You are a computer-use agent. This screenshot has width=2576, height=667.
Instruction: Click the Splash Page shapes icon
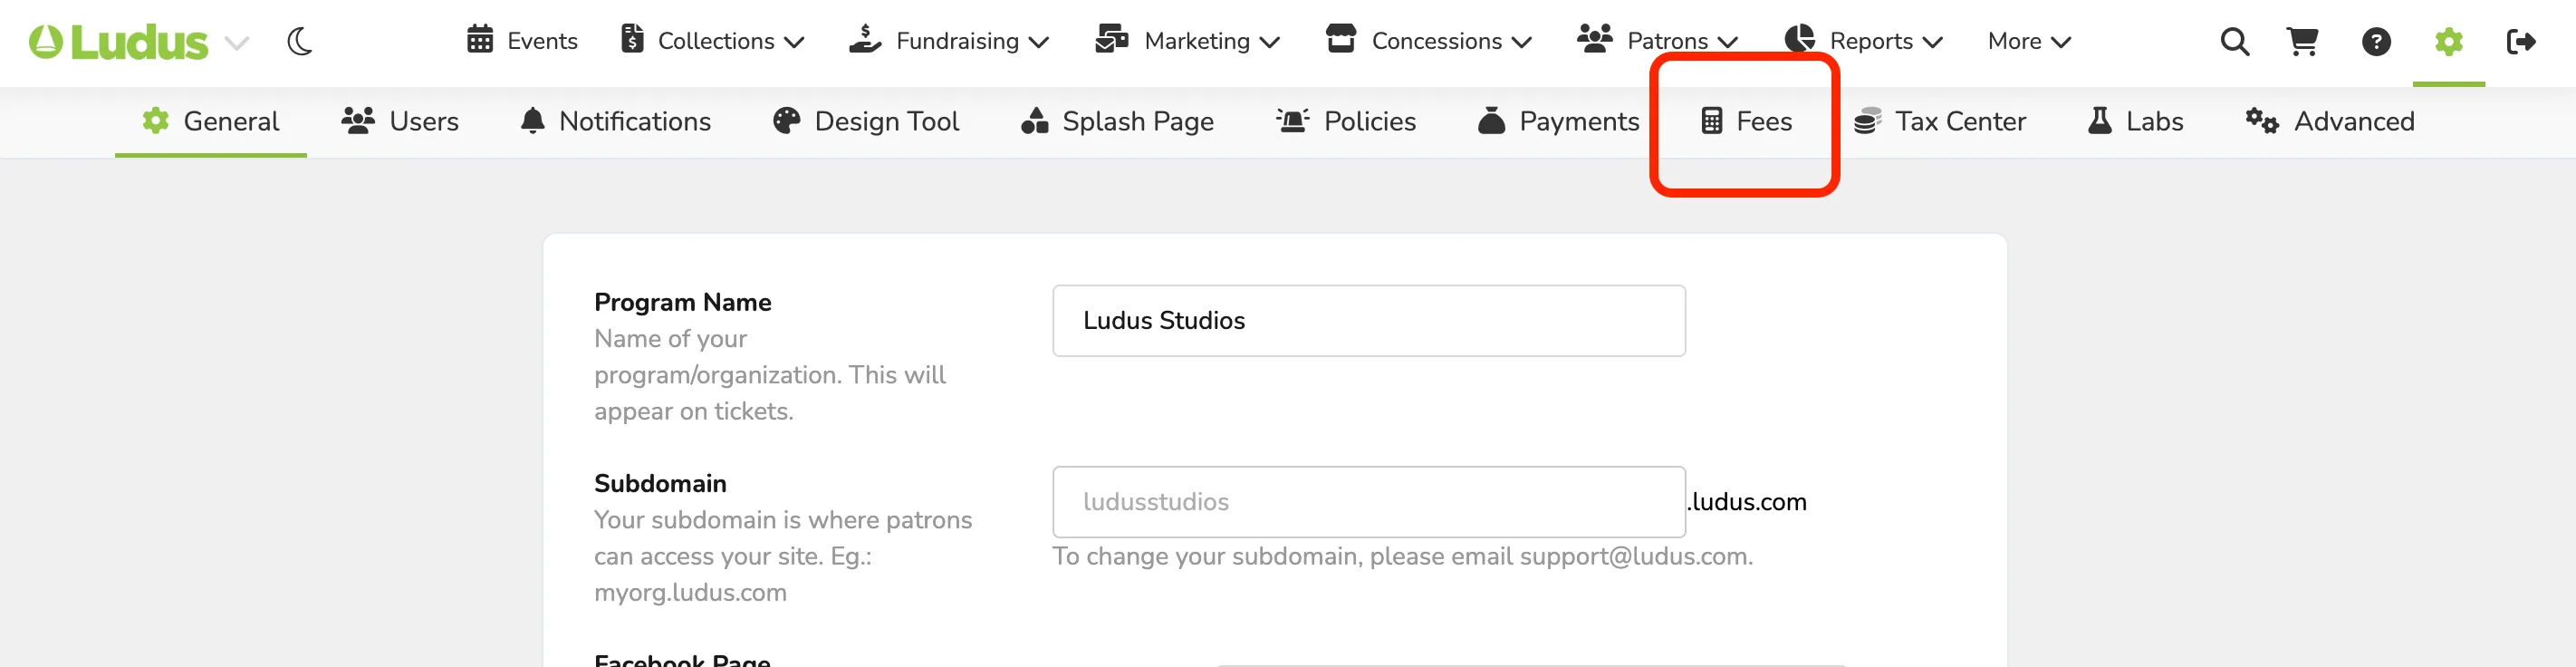tap(1035, 121)
